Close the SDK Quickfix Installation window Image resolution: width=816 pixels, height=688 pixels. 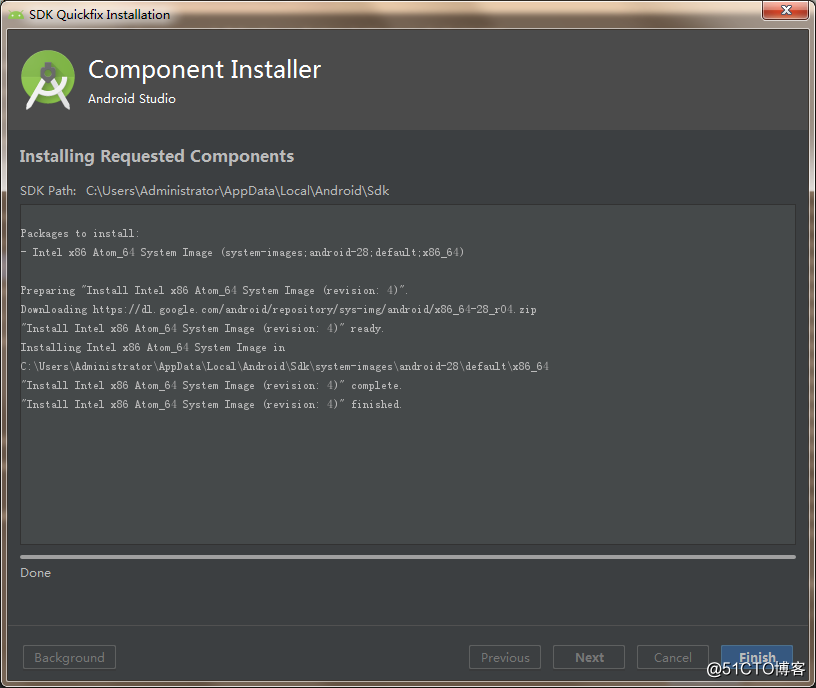click(x=786, y=10)
